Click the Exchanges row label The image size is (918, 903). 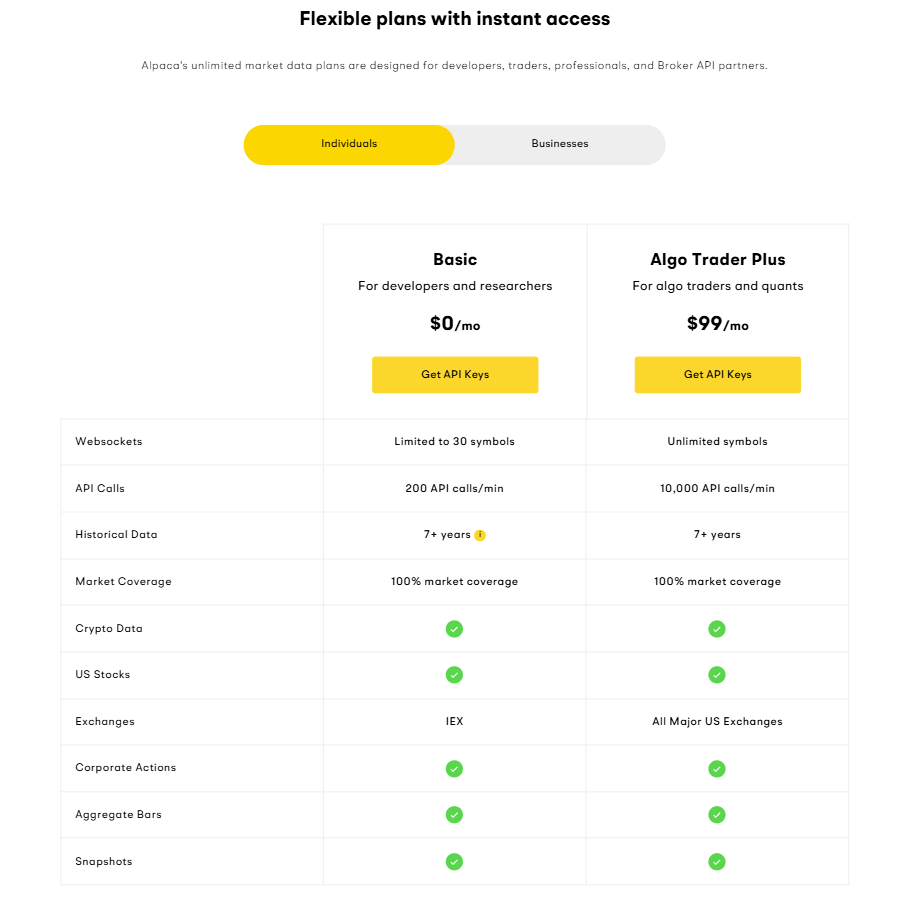click(105, 721)
